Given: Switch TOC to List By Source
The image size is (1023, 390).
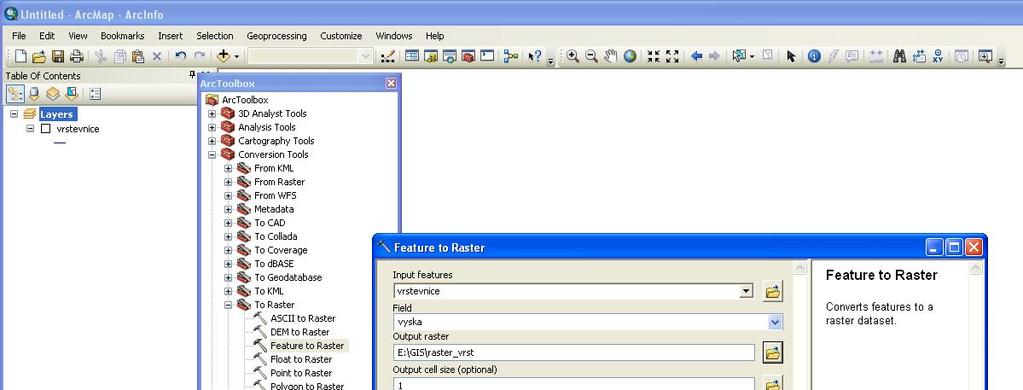Looking at the screenshot, I should point(34,94).
